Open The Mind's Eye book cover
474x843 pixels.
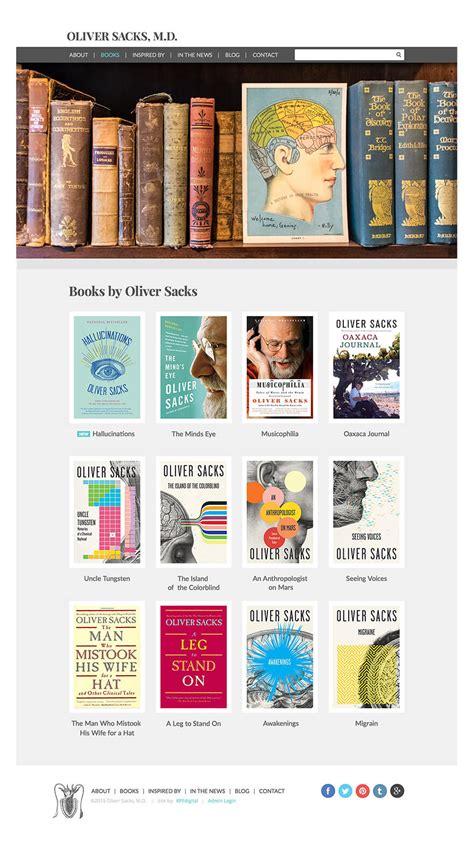(193, 367)
